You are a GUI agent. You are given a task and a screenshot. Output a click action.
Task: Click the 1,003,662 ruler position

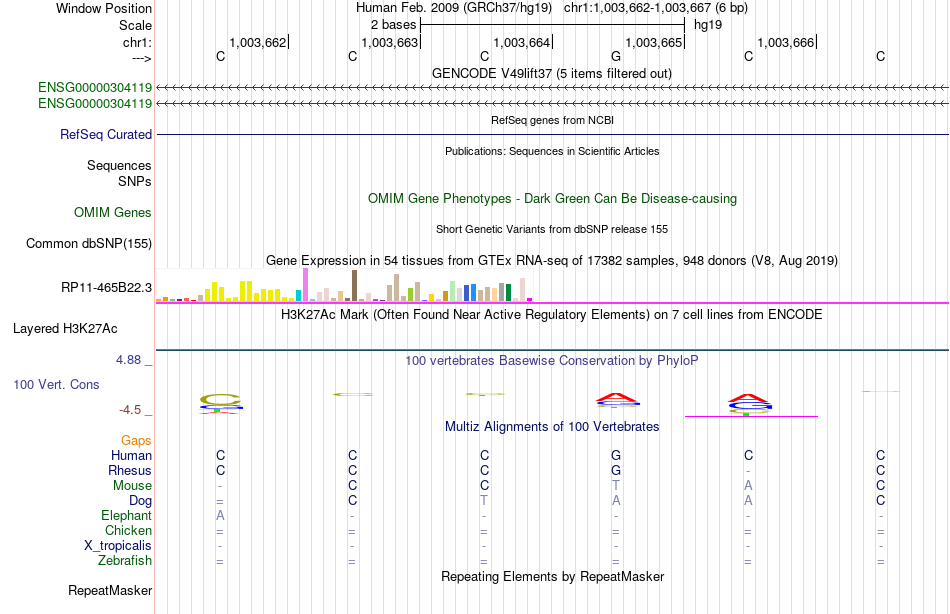[x=257, y=42]
